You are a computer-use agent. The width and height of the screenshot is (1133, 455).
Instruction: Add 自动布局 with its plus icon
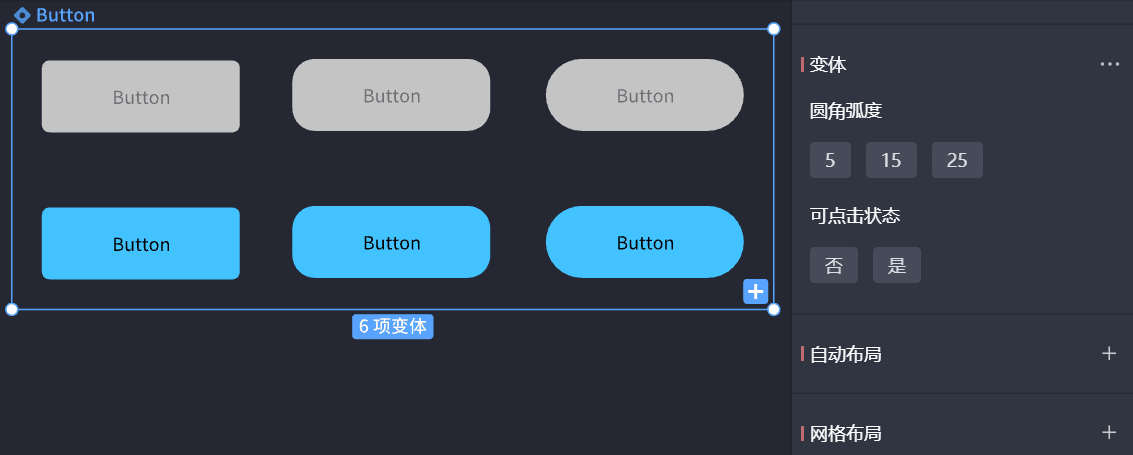click(x=1108, y=353)
